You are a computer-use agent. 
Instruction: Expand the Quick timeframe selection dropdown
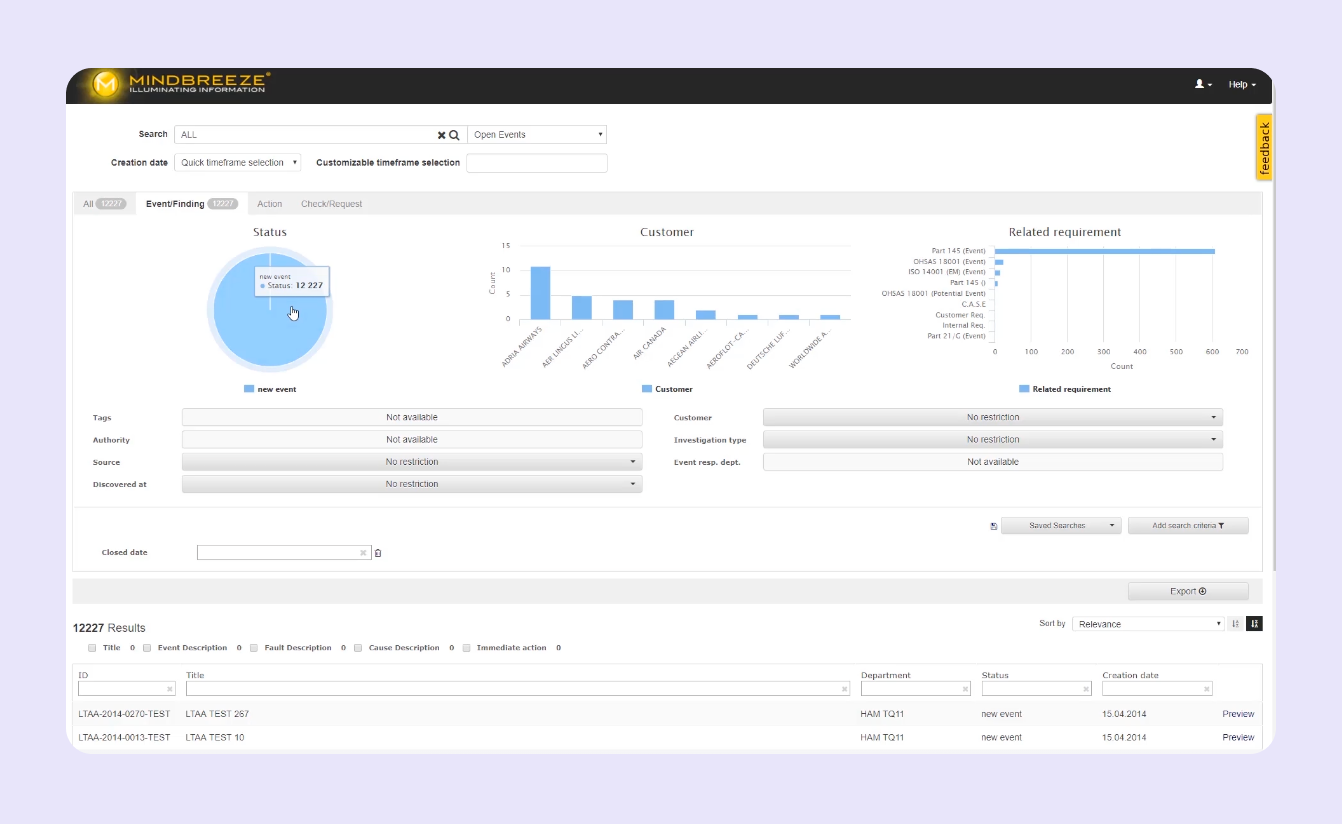point(237,162)
